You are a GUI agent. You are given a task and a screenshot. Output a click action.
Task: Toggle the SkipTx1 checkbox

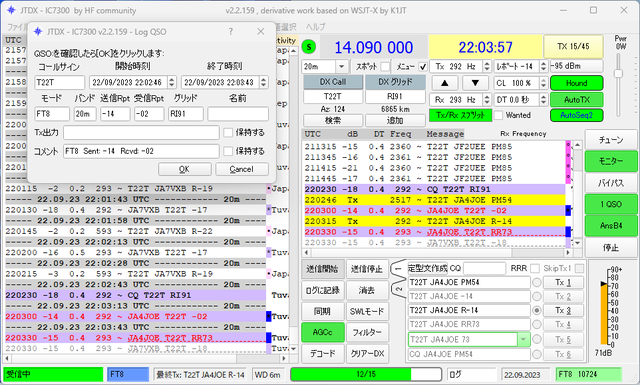579,268
